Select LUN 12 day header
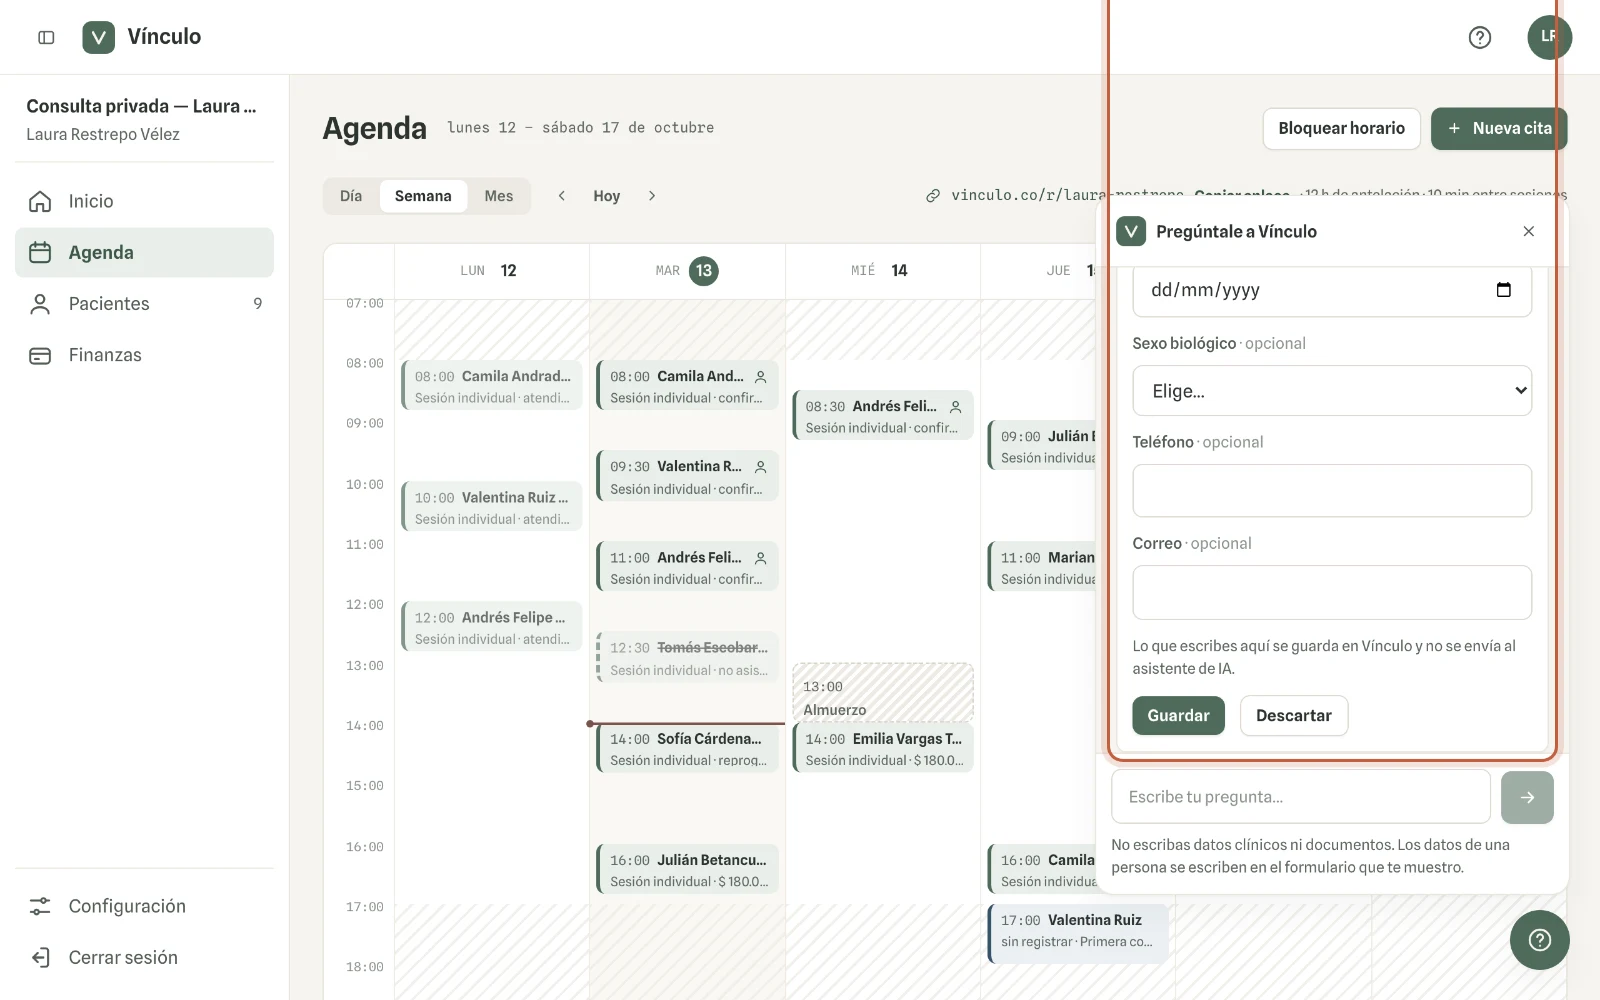The image size is (1600, 1000). coord(491,271)
